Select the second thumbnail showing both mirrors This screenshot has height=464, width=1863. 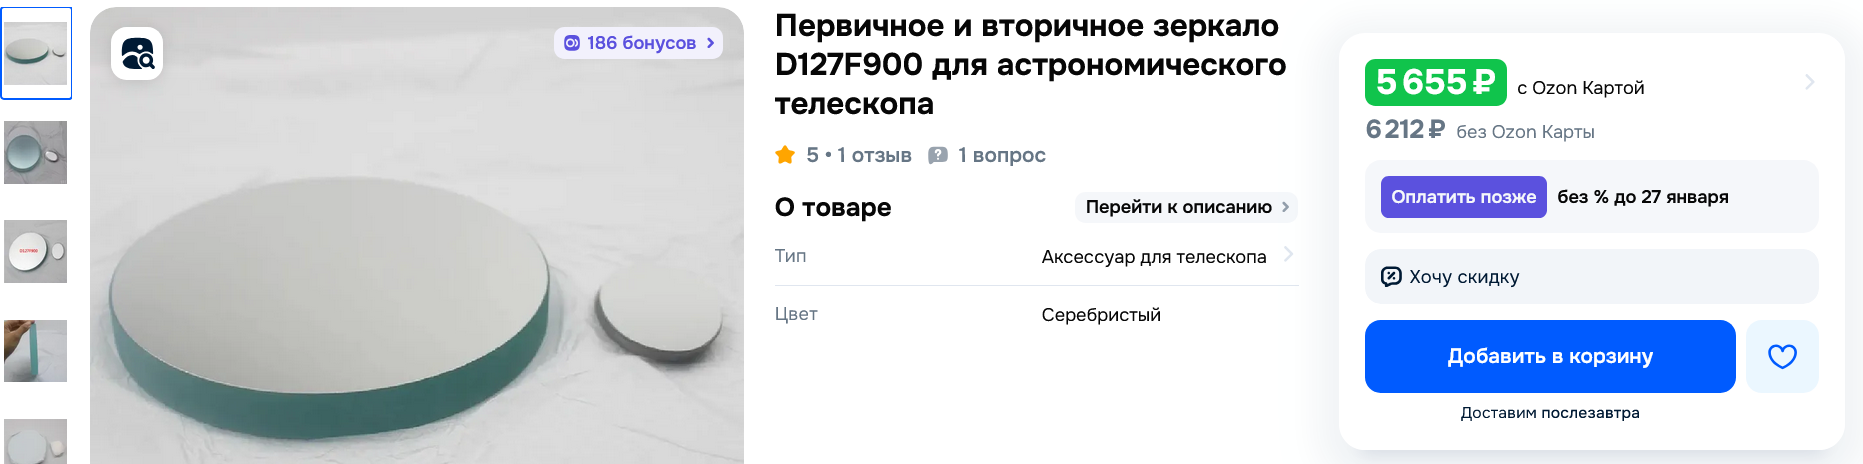pos(36,152)
